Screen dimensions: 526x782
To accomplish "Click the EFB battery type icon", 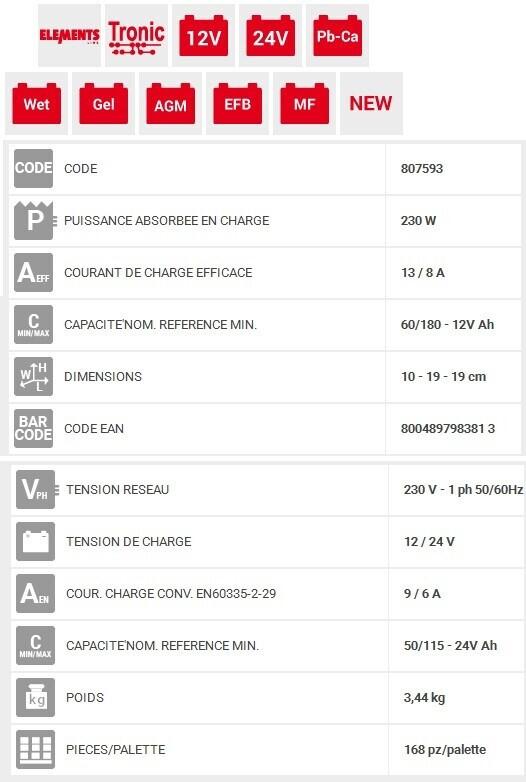I will pyautogui.click(x=237, y=103).
